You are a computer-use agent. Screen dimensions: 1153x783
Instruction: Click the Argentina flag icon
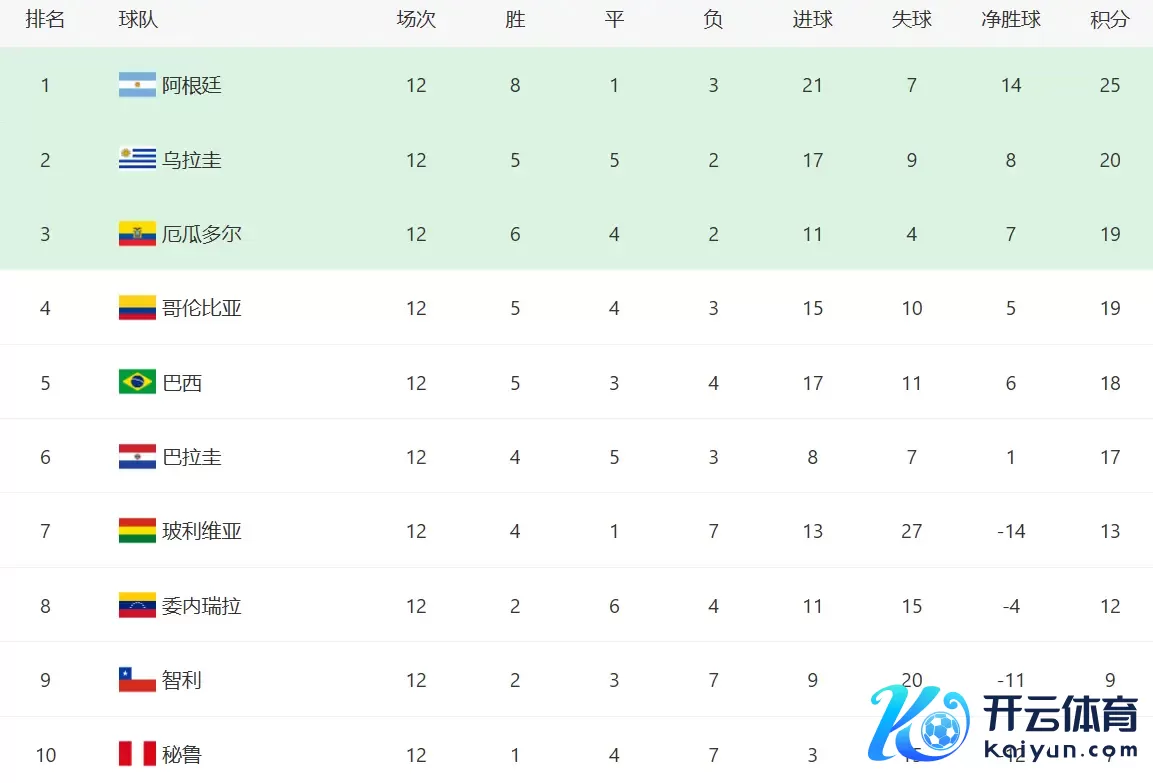tap(137, 85)
